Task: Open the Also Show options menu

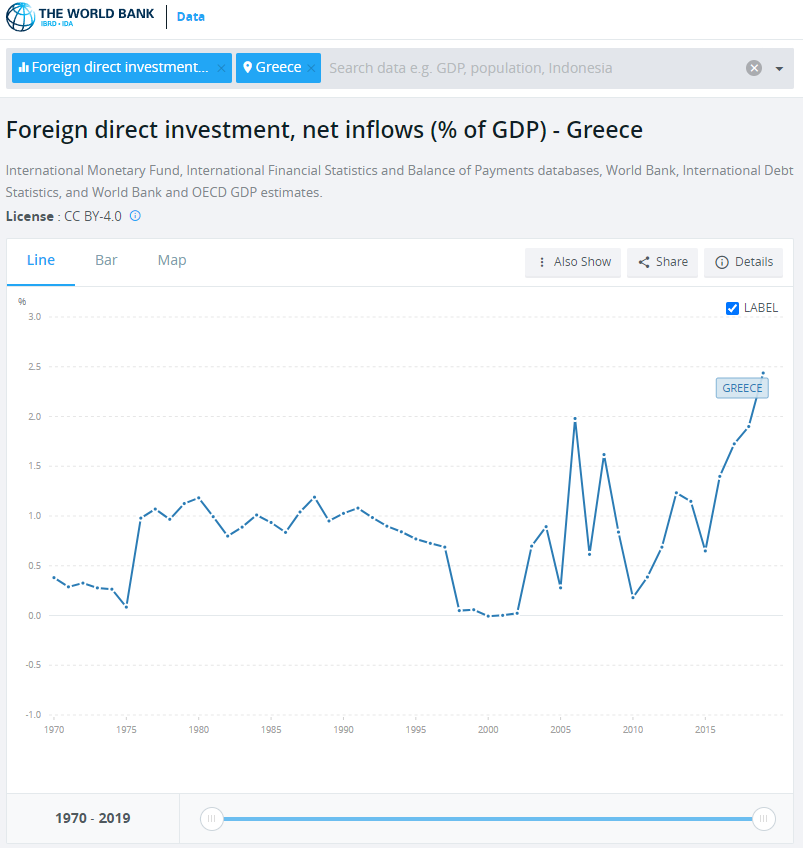Action: 573,262
